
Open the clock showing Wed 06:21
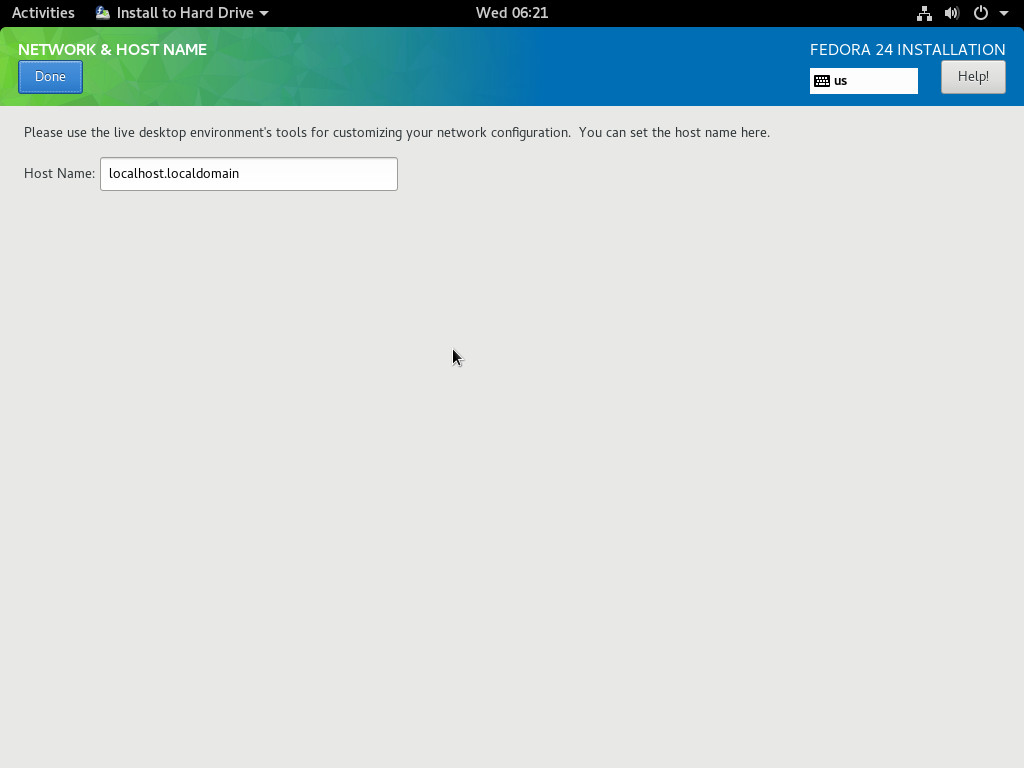click(x=511, y=13)
